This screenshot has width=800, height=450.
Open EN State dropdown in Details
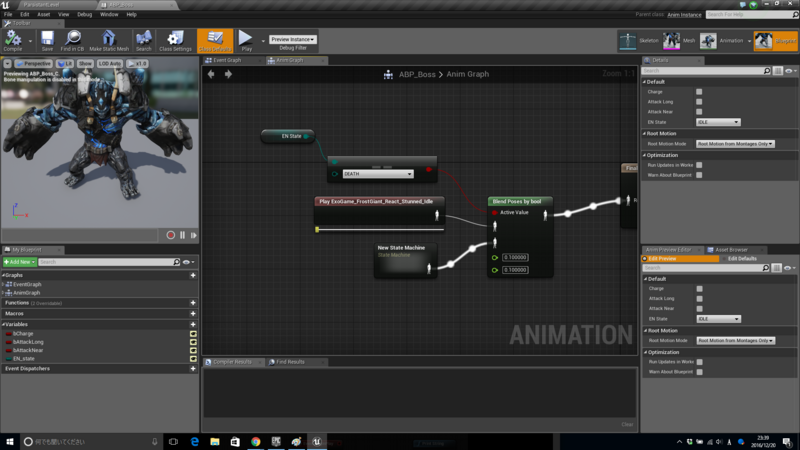(x=718, y=122)
